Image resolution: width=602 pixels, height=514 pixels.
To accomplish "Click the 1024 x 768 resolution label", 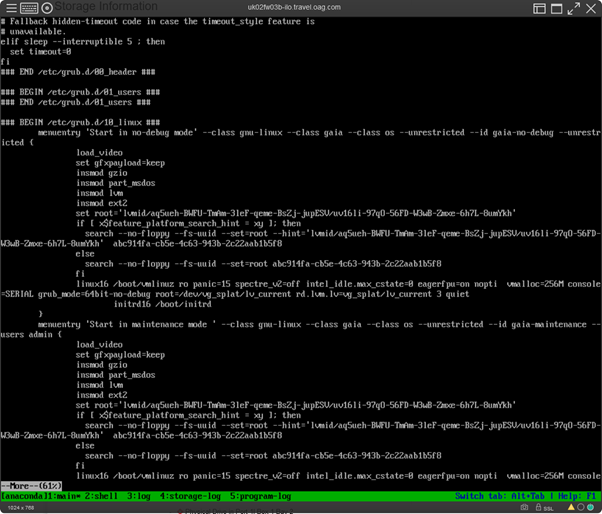I will coord(22,508).
